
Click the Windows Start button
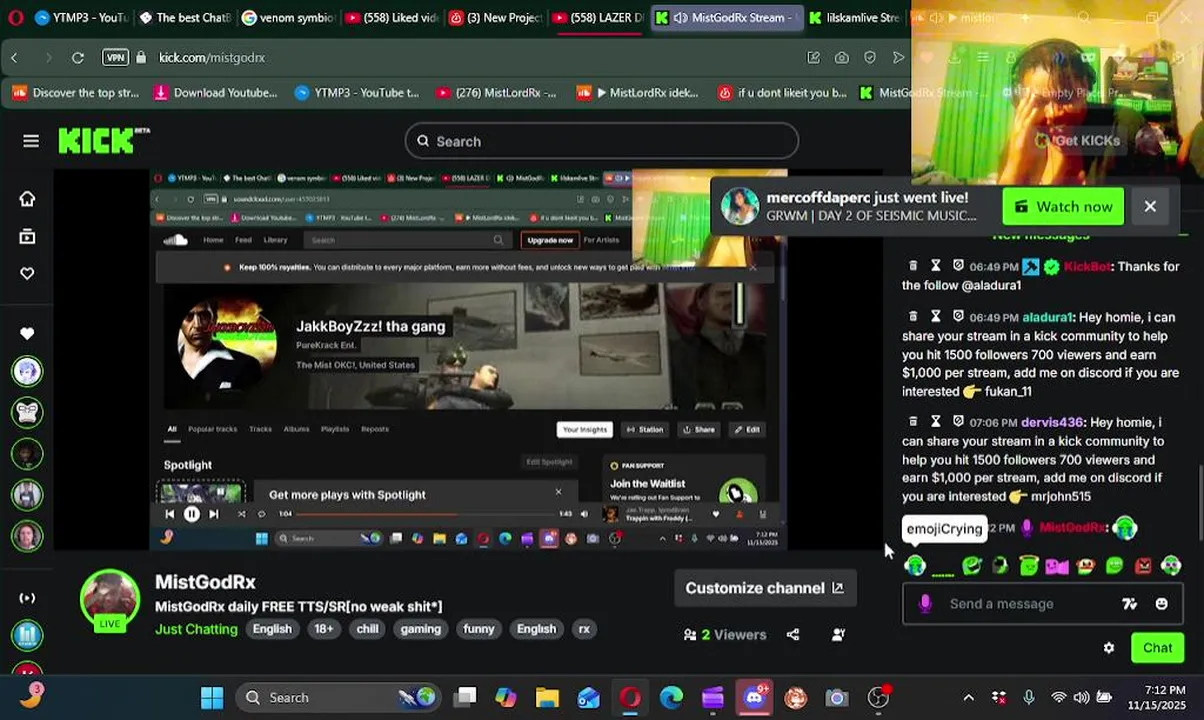[x=212, y=698]
